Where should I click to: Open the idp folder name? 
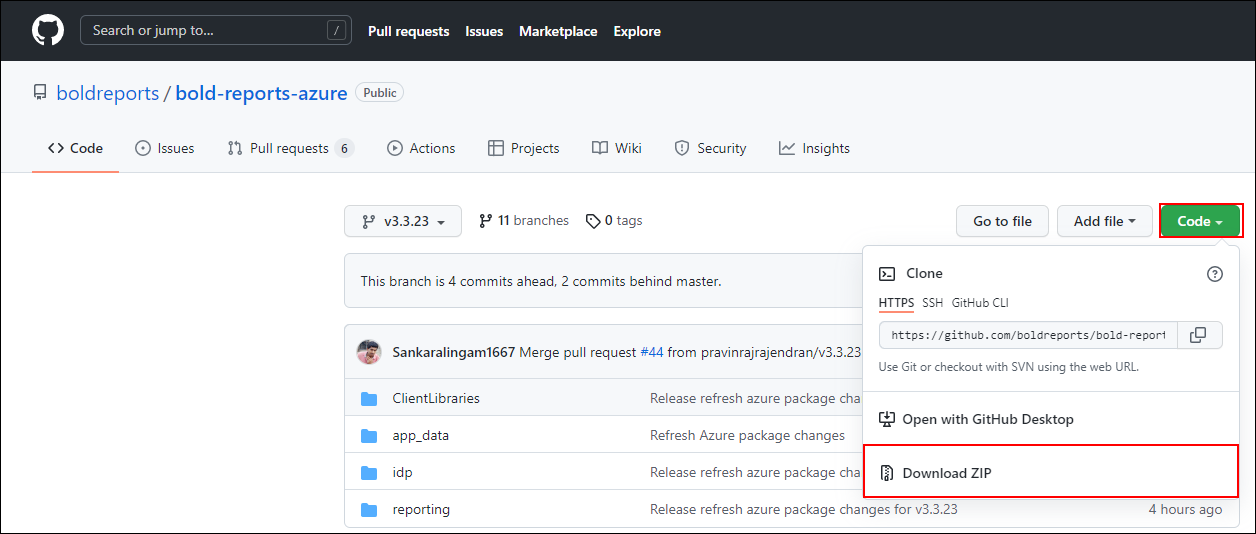(402, 472)
